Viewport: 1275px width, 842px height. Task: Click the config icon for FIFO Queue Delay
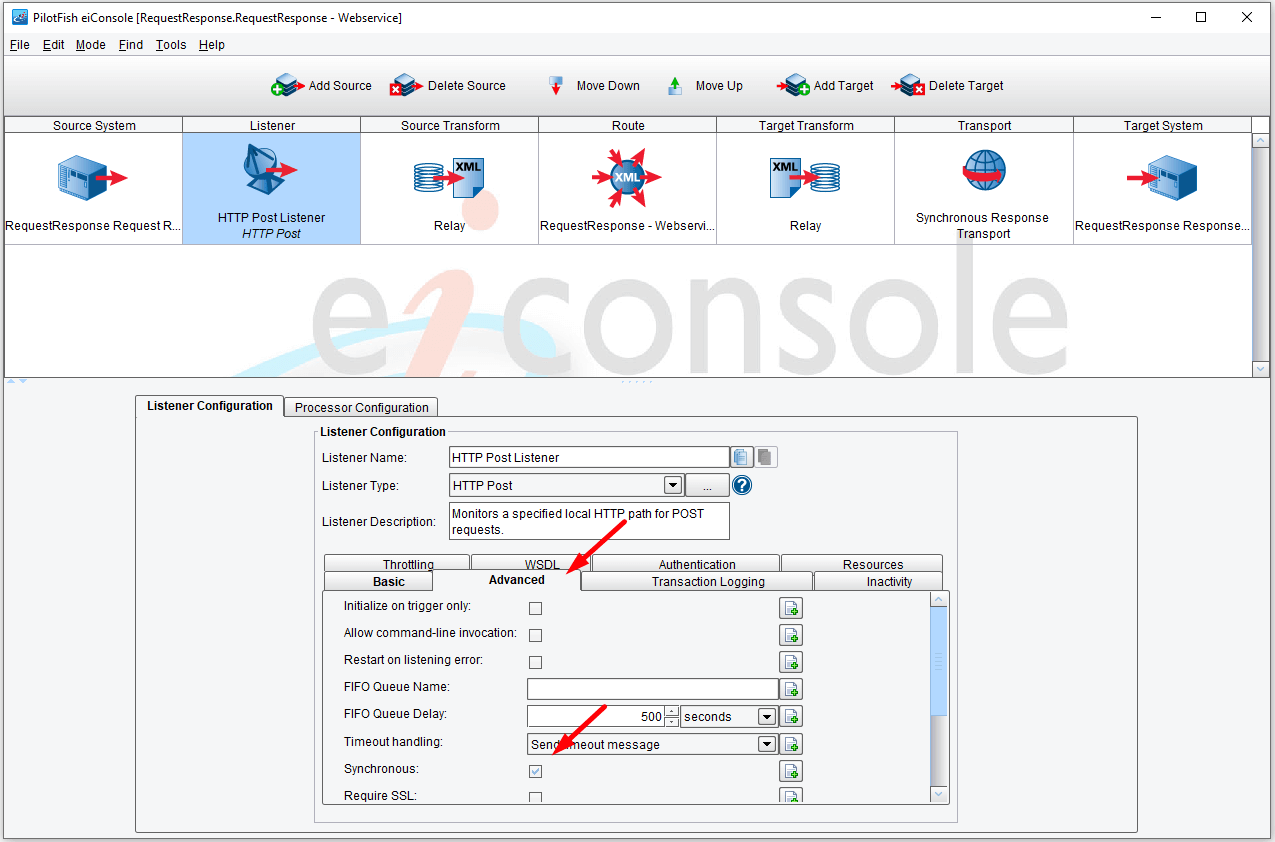791,717
